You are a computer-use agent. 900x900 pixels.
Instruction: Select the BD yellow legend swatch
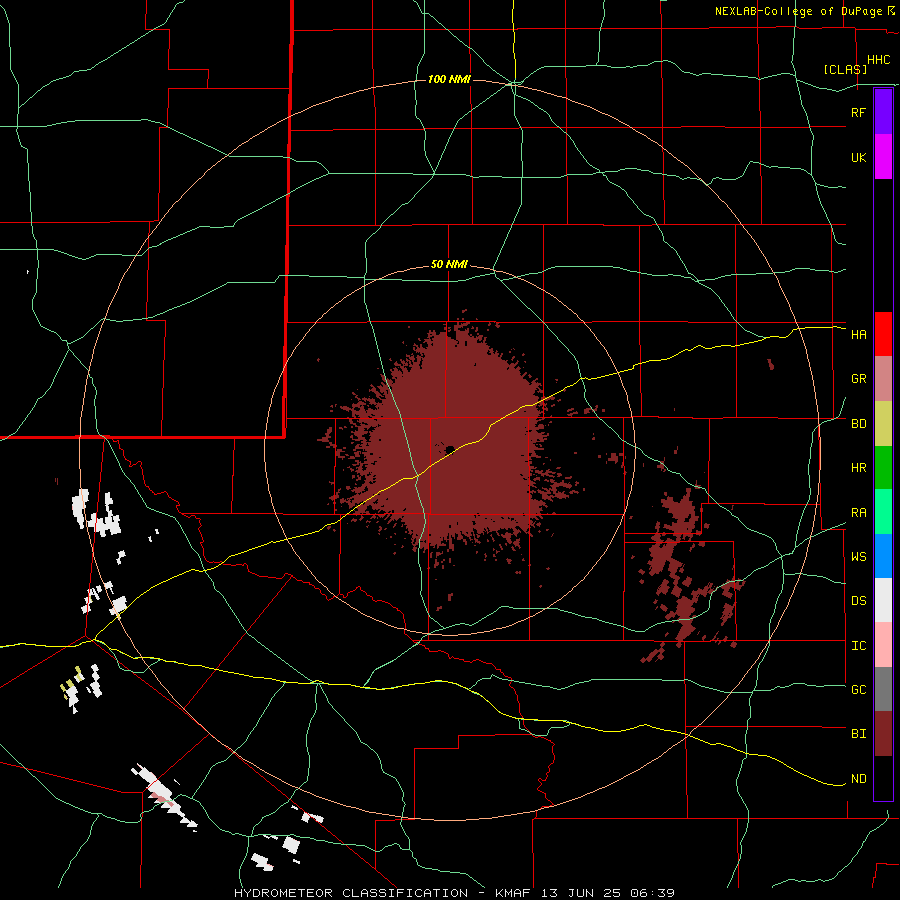click(883, 424)
